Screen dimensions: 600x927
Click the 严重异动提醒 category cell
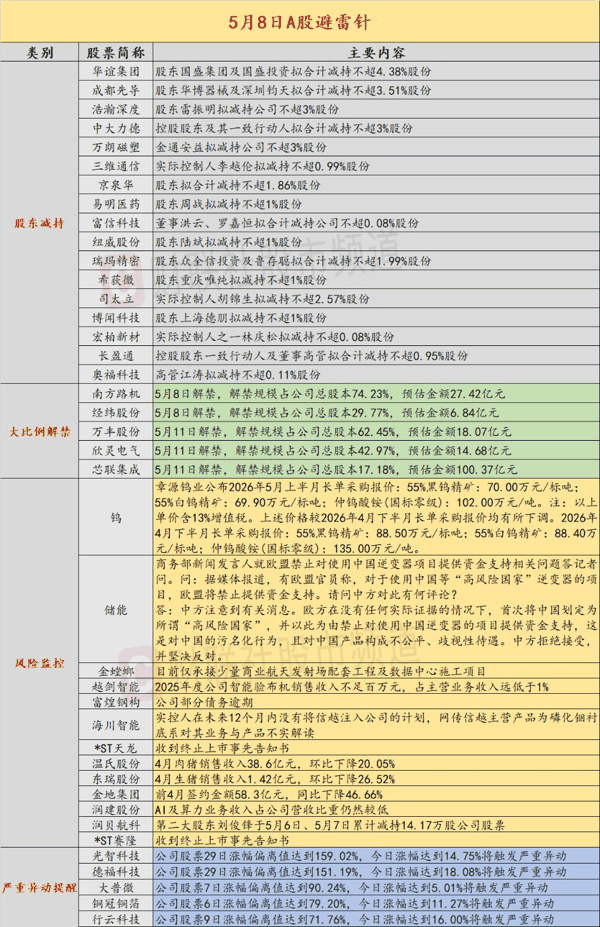[x=40, y=887]
